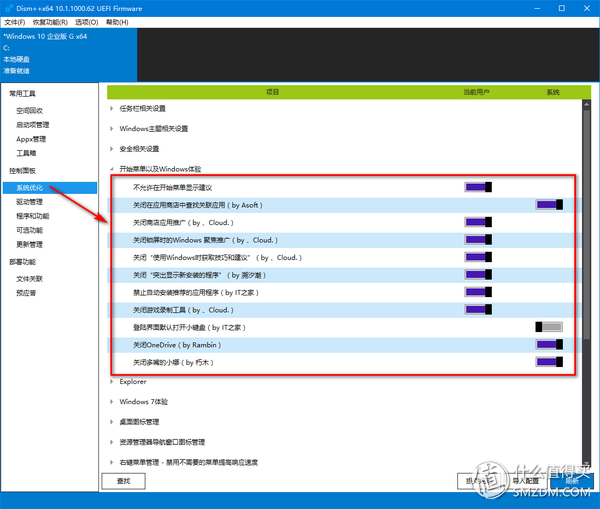Image resolution: width=600 pixels, height=509 pixels.
Task: Toggle 关闭在应用商店中查找关联应用 system switch
Action: [x=549, y=205]
